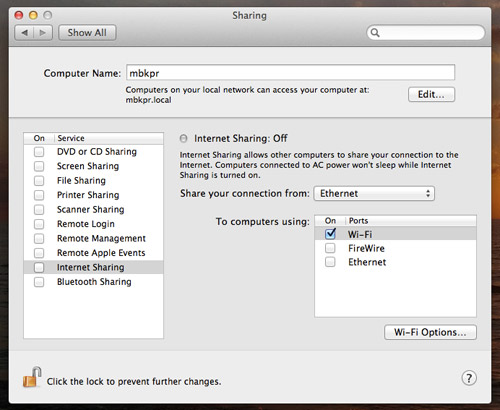Image resolution: width=500 pixels, height=410 pixels.
Task: Enable Bluetooth Sharing checkbox
Action: (x=39, y=282)
